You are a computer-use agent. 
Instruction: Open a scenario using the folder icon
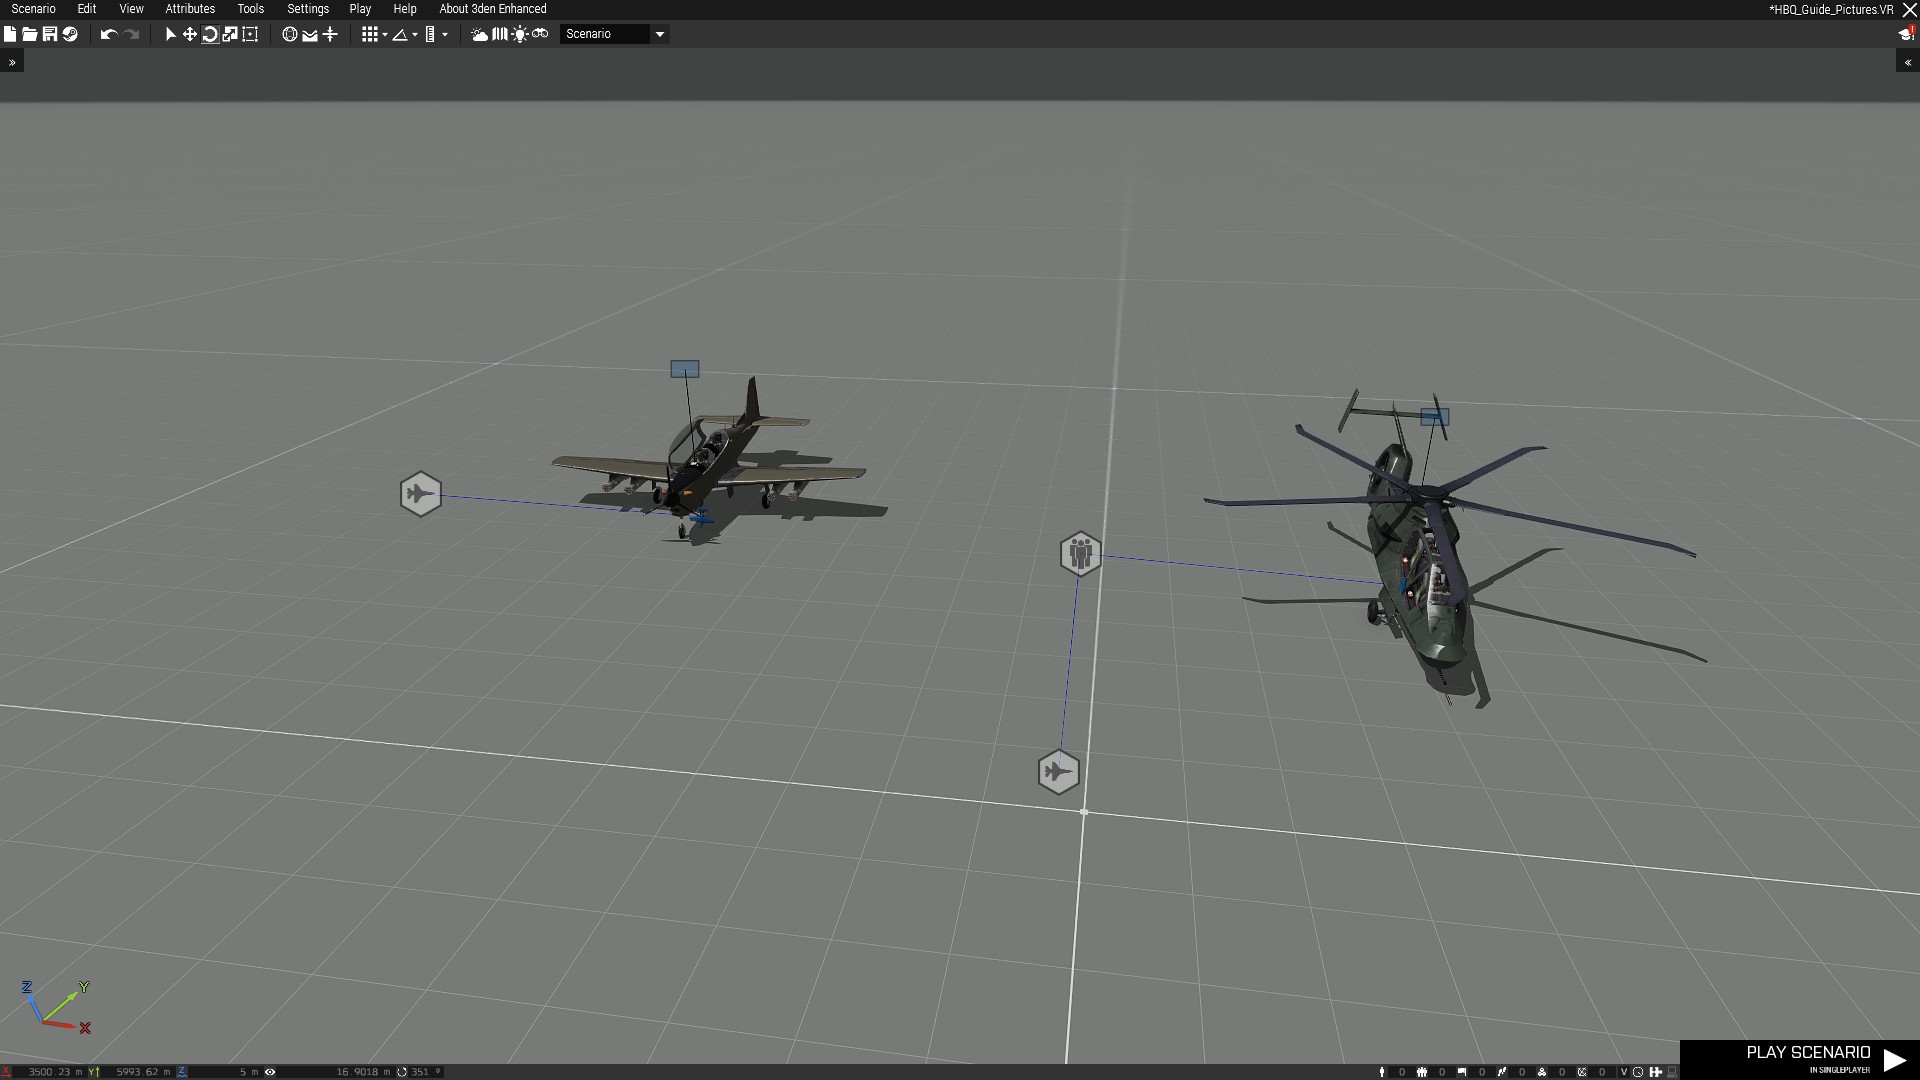tap(30, 34)
